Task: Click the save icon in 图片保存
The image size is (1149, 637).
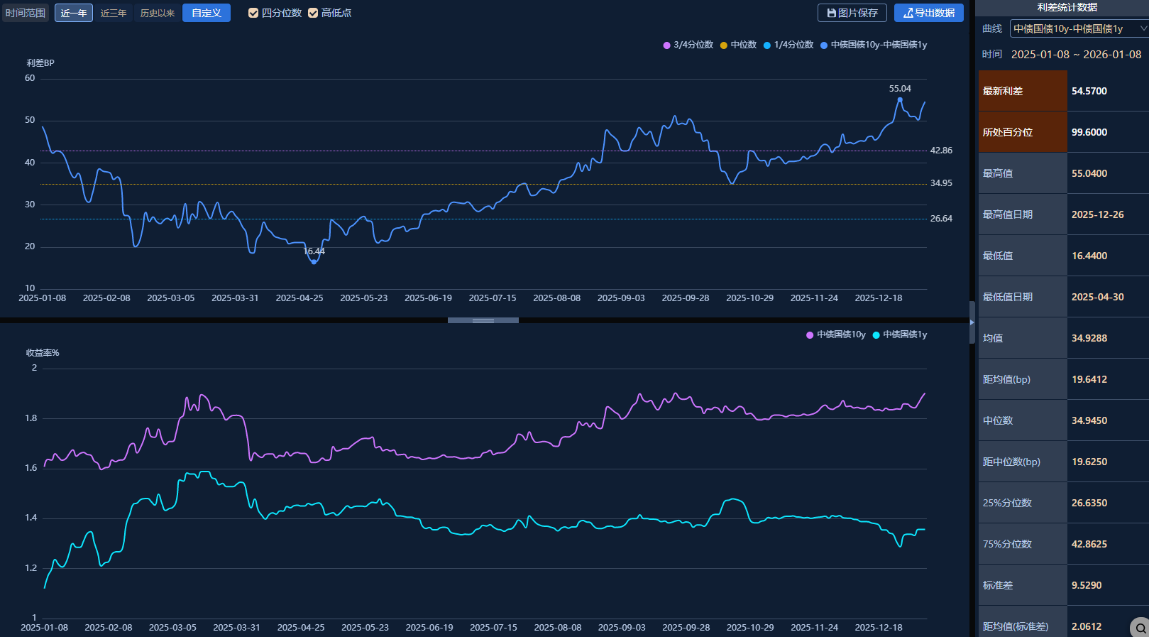Action: (831, 13)
